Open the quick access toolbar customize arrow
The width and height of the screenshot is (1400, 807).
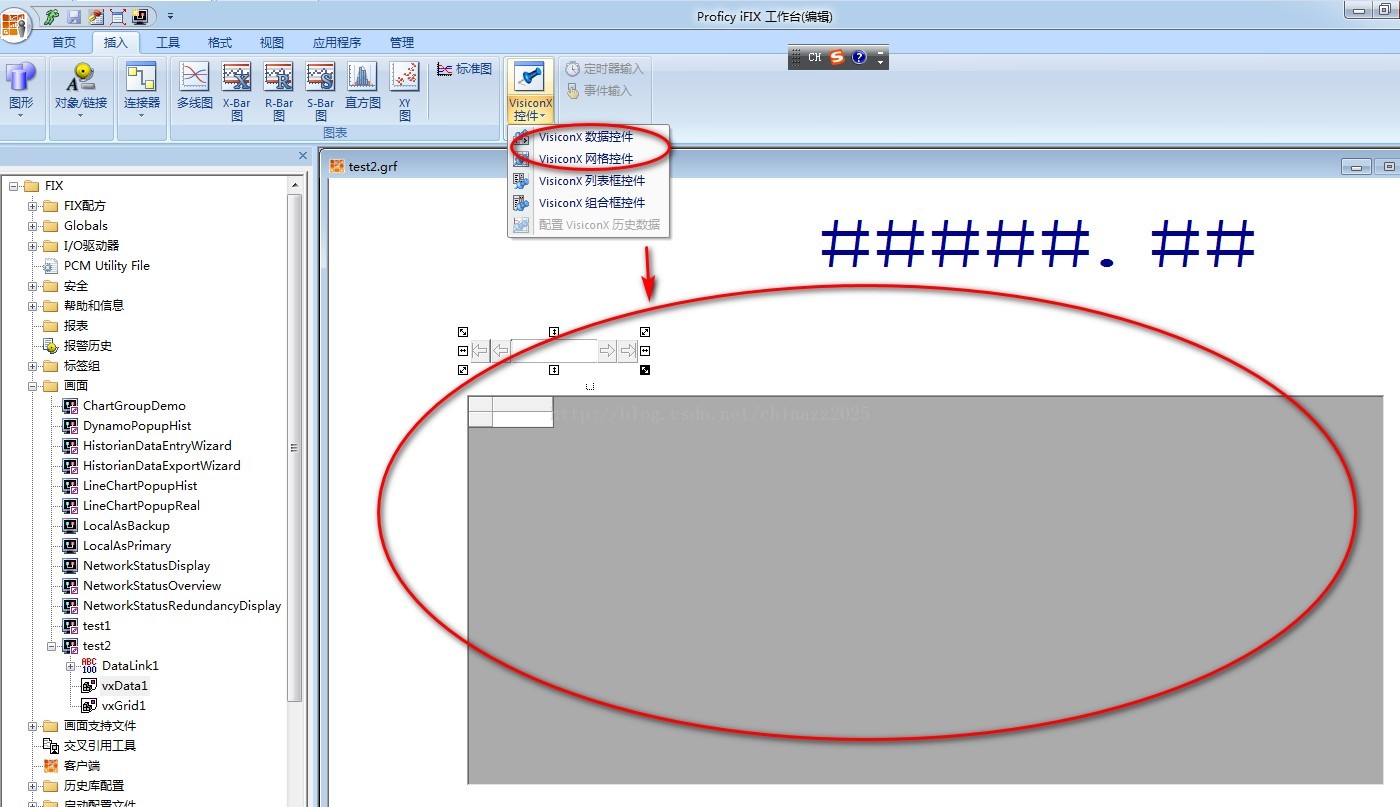point(170,16)
